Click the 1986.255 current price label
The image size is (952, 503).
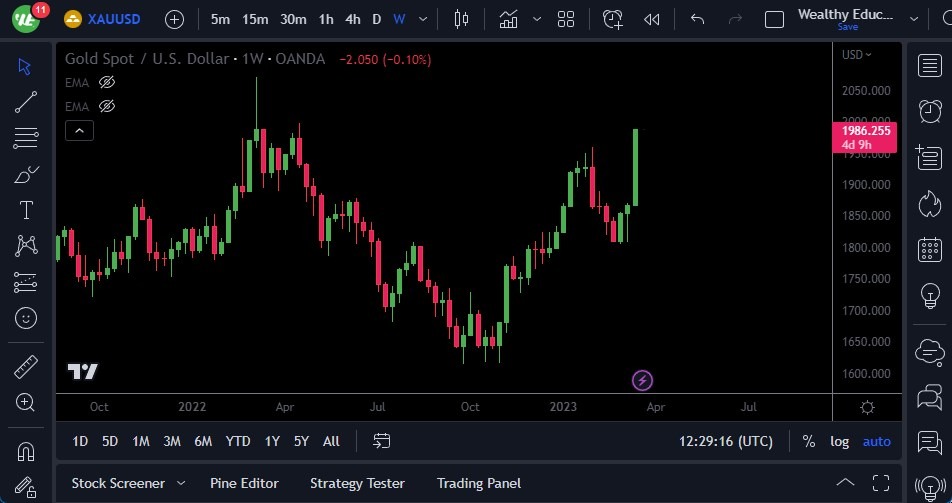pos(865,131)
